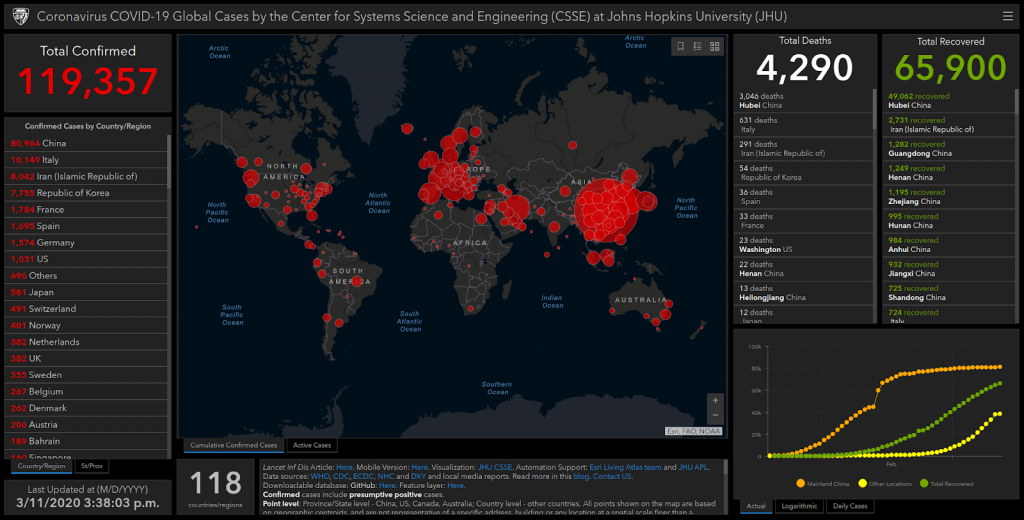Open the ECDC data source link

(363, 476)
